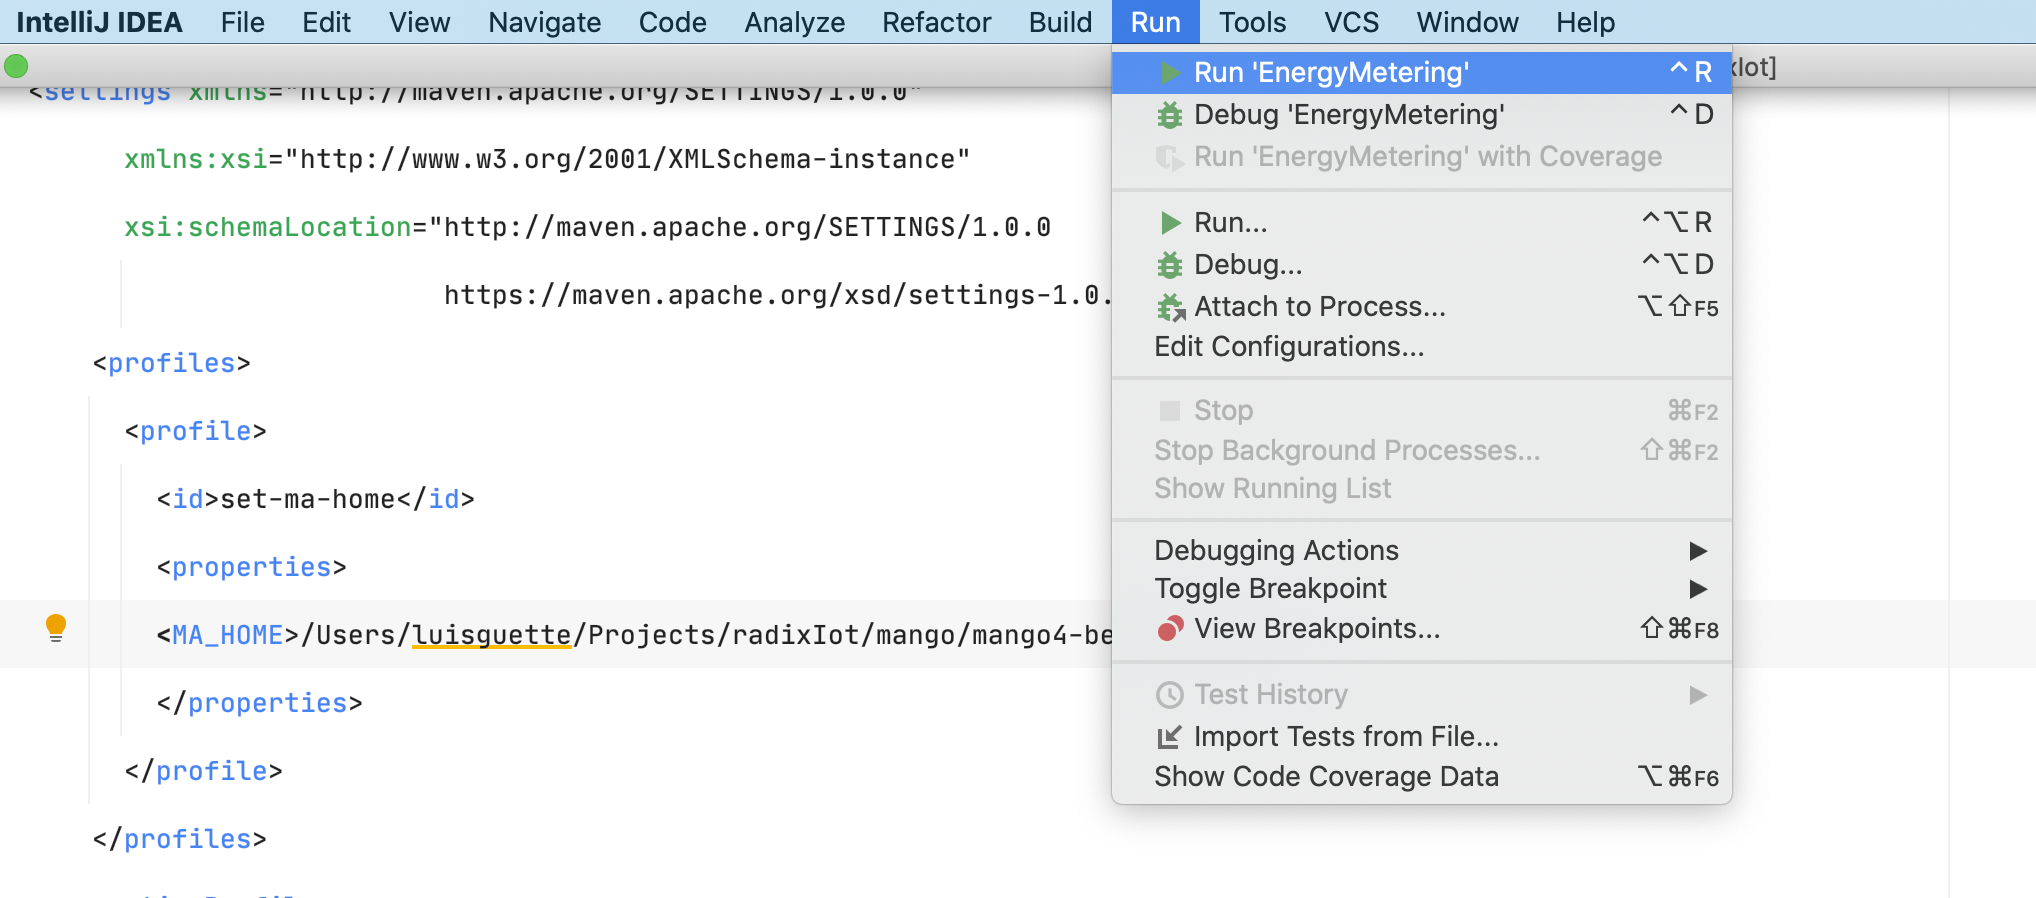Image resolution: width=2036 pixels, height=898 pixels.
Task: Expand the Debugging Actions submenu arrow
Action: [x=1697, y=551]
